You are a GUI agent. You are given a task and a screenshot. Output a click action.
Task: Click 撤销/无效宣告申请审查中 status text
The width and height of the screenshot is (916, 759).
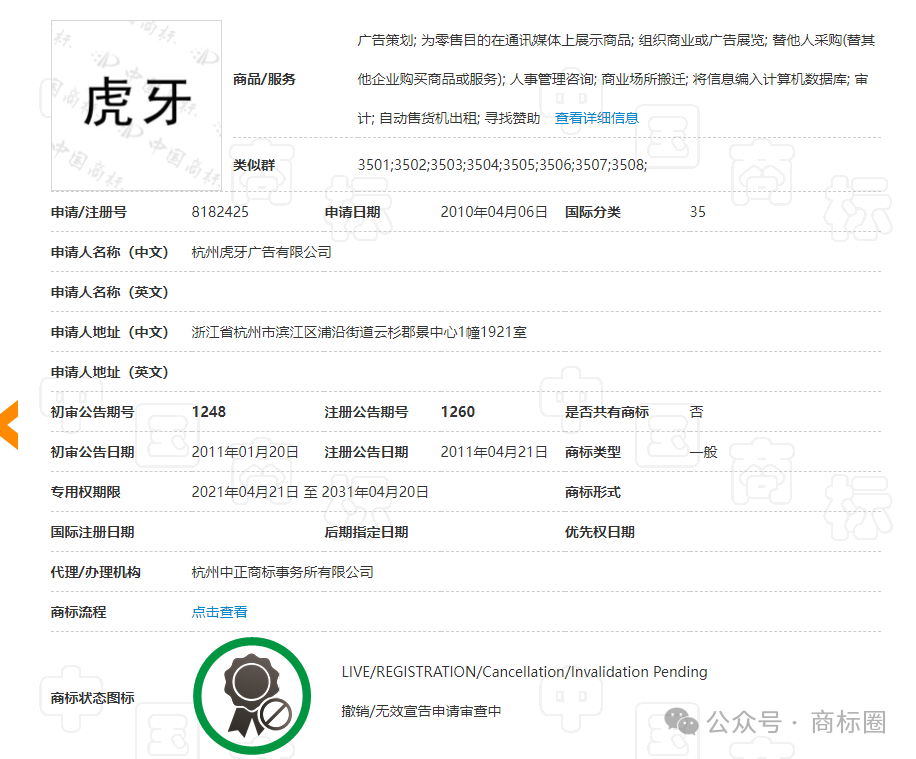[422, 711]
